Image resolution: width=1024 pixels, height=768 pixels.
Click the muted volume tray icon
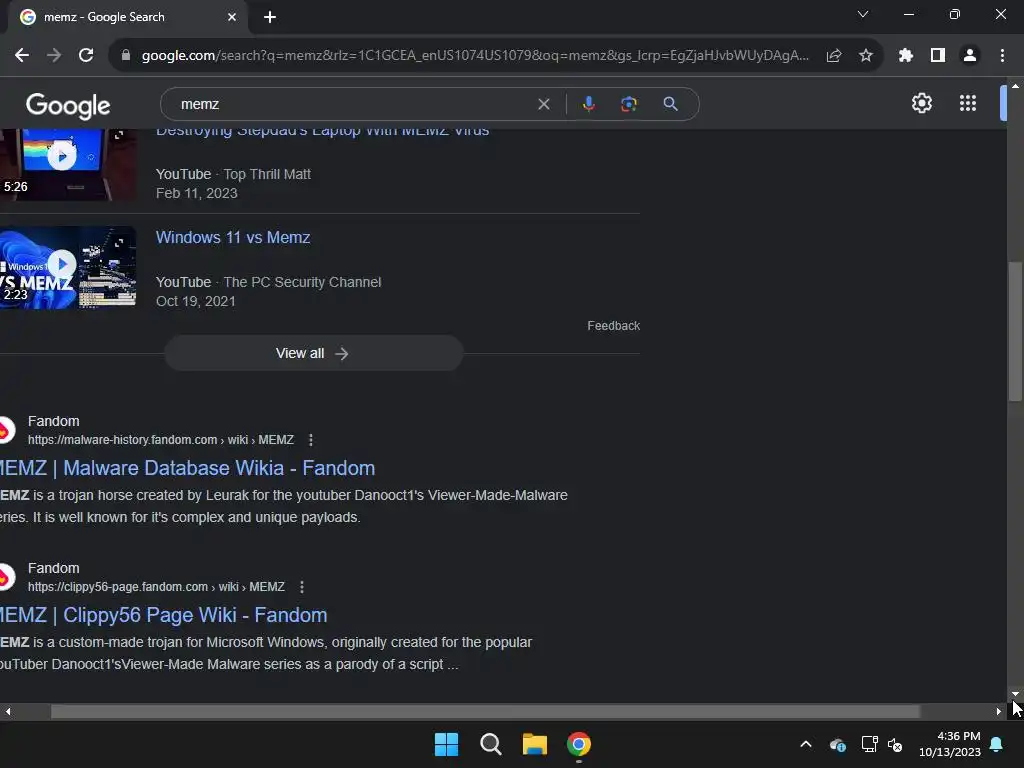point(895,744)
